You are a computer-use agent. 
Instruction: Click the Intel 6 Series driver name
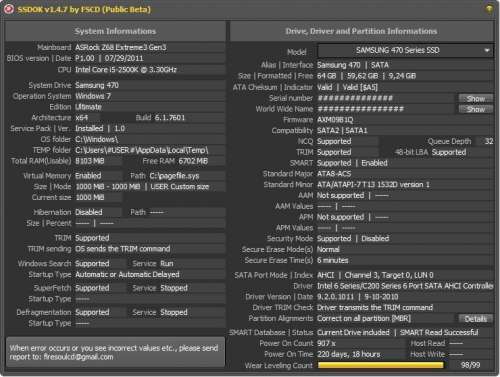pos(405,286)
